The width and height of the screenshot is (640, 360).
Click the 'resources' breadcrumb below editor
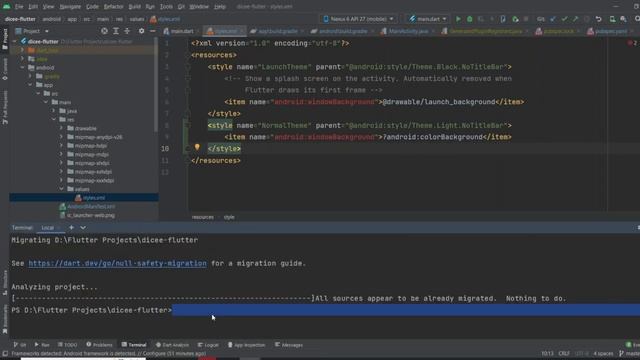point(202,217)
